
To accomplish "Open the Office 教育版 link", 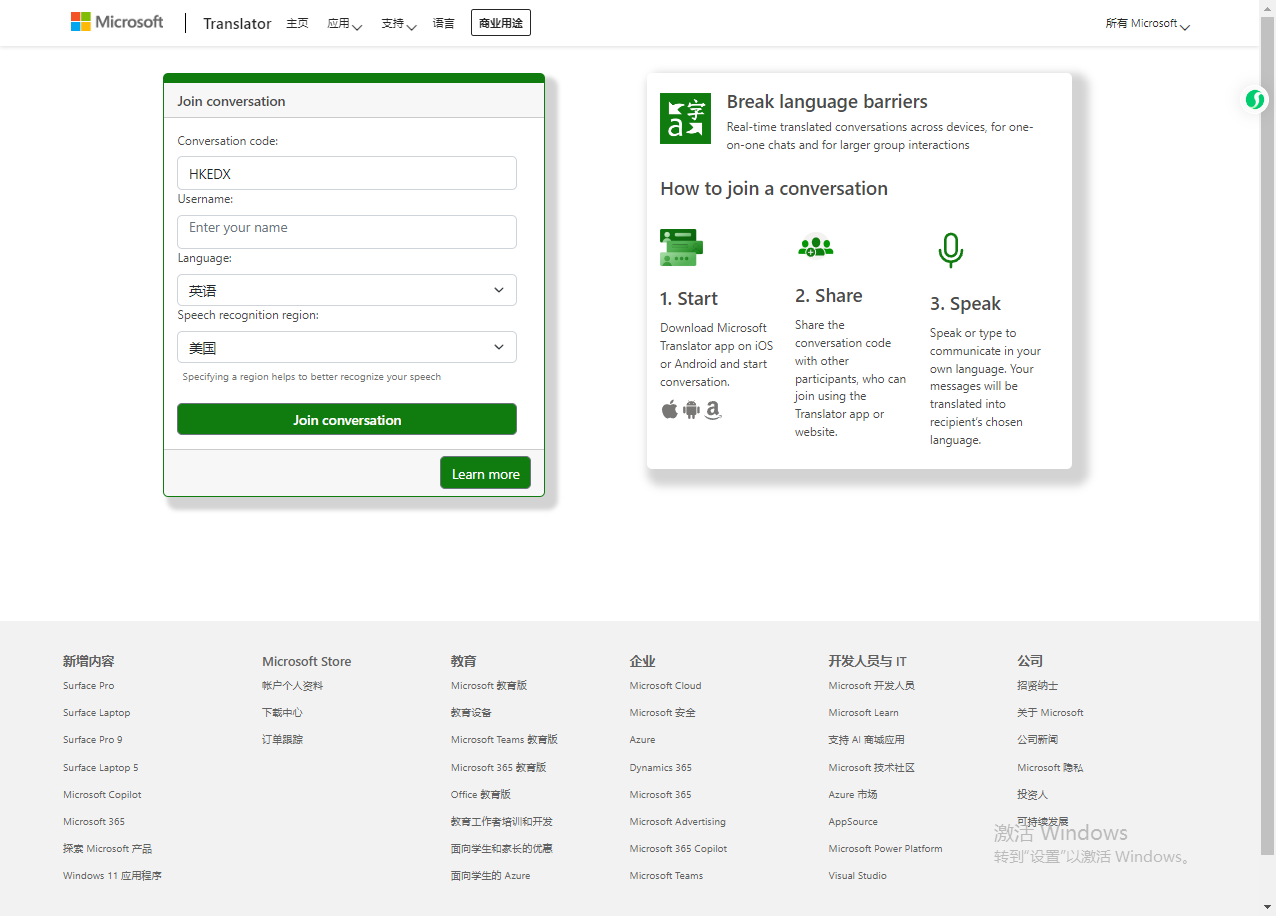I will 480,795.
